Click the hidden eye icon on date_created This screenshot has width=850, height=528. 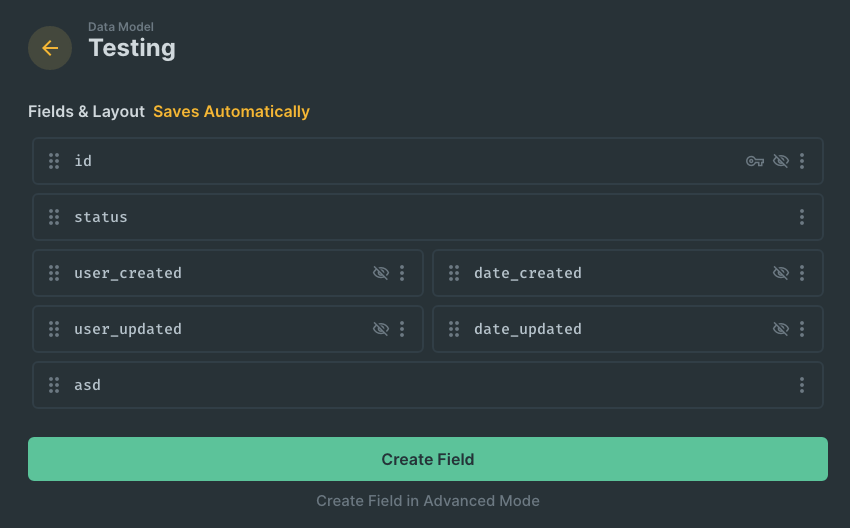pyautogui.click(x=781, y=273)
